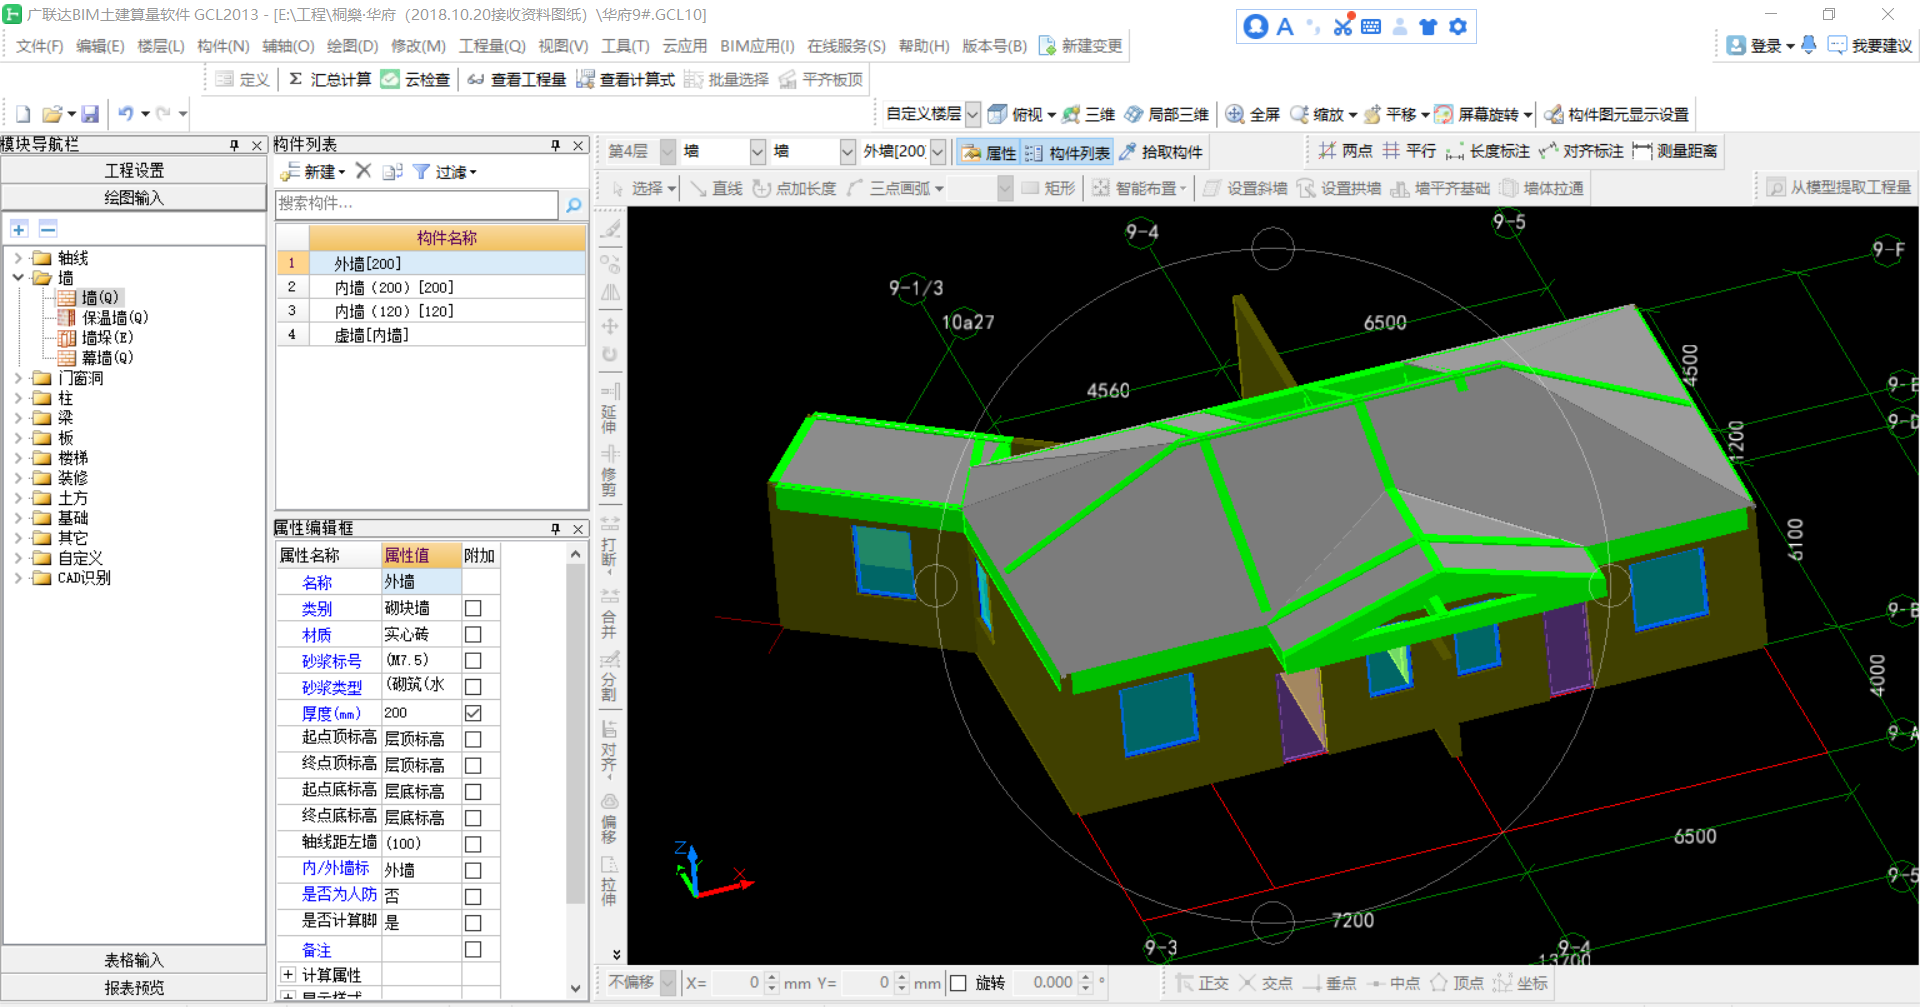Click 矩形 rectangle tool

(x=1049, y=188)
